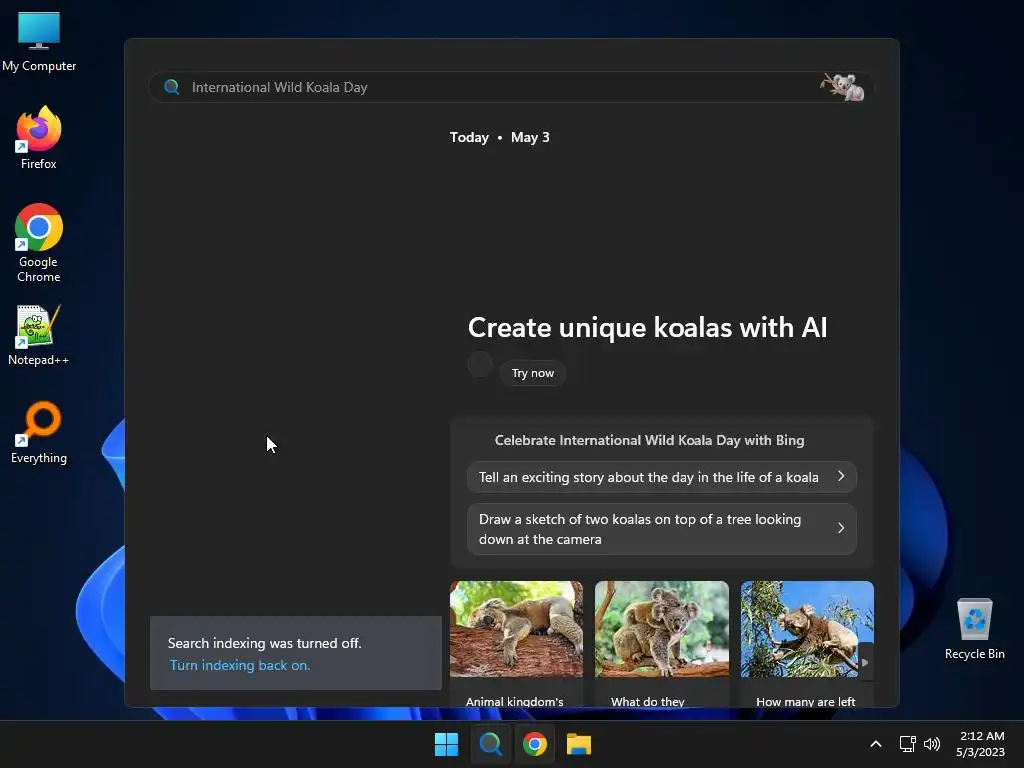This screenshot has width=1024, height=768.
Task: Open the Recycle Bin on the desktop
Action: tap(974, 629)
